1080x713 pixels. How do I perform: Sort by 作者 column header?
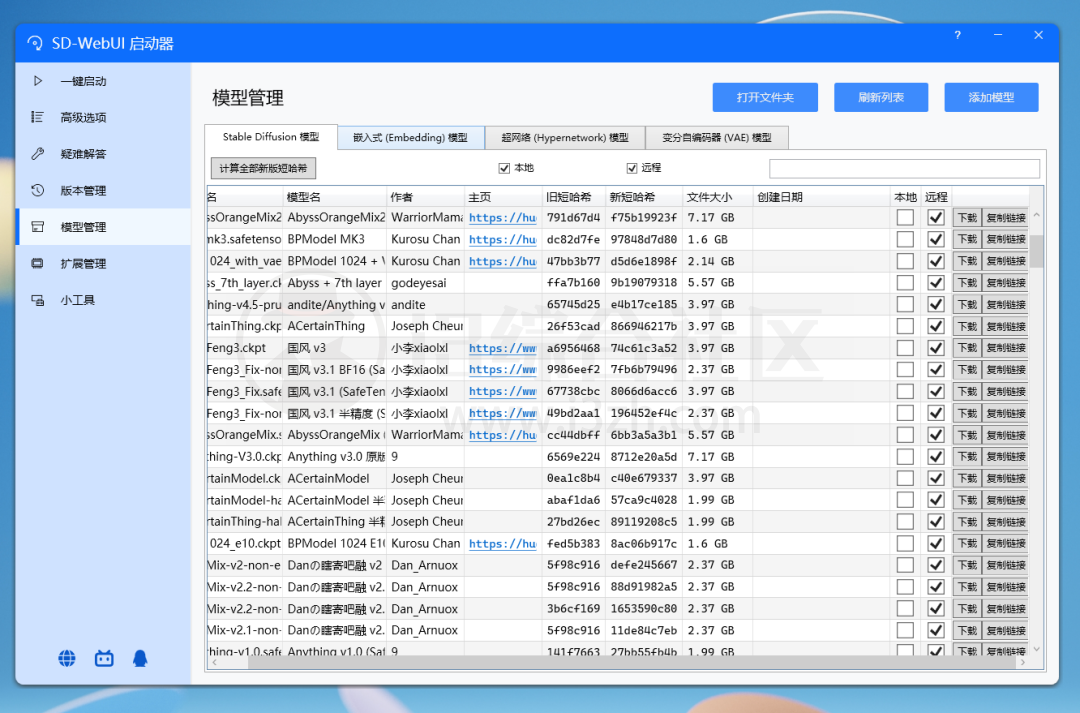pos(425,197)
